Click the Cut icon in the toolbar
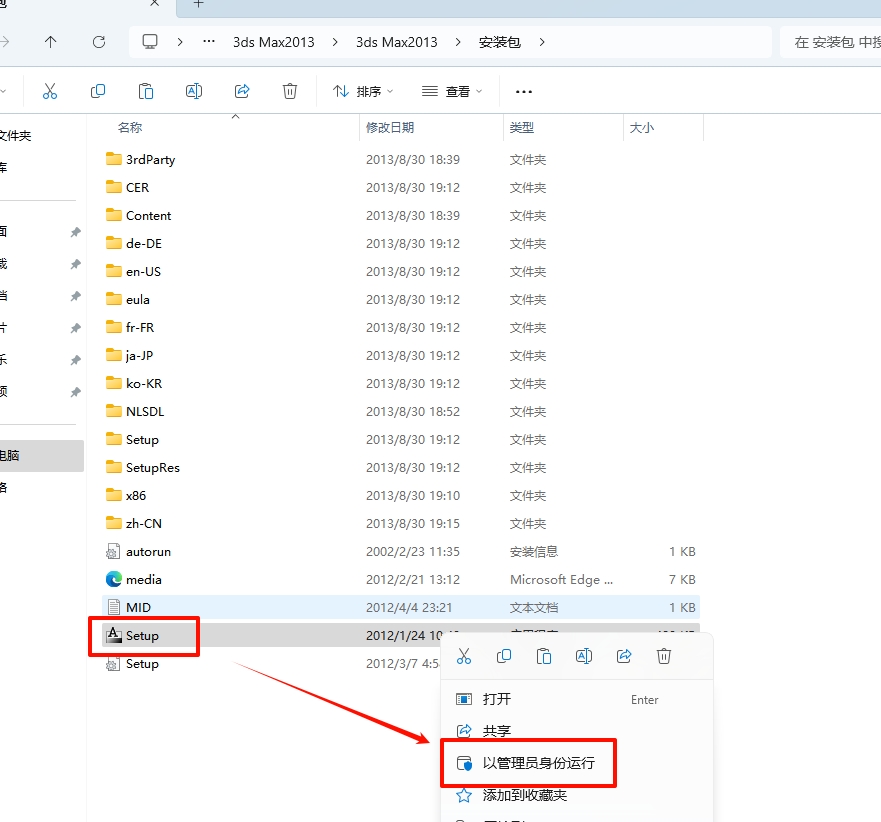 point(50,91)
